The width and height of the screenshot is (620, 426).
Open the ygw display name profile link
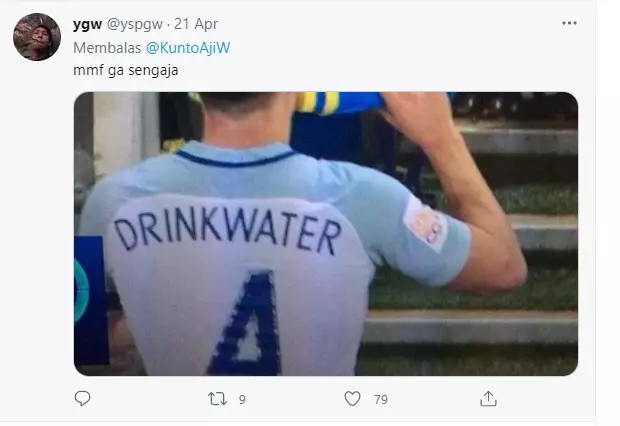pyautogui.click(x=87, y=24)
